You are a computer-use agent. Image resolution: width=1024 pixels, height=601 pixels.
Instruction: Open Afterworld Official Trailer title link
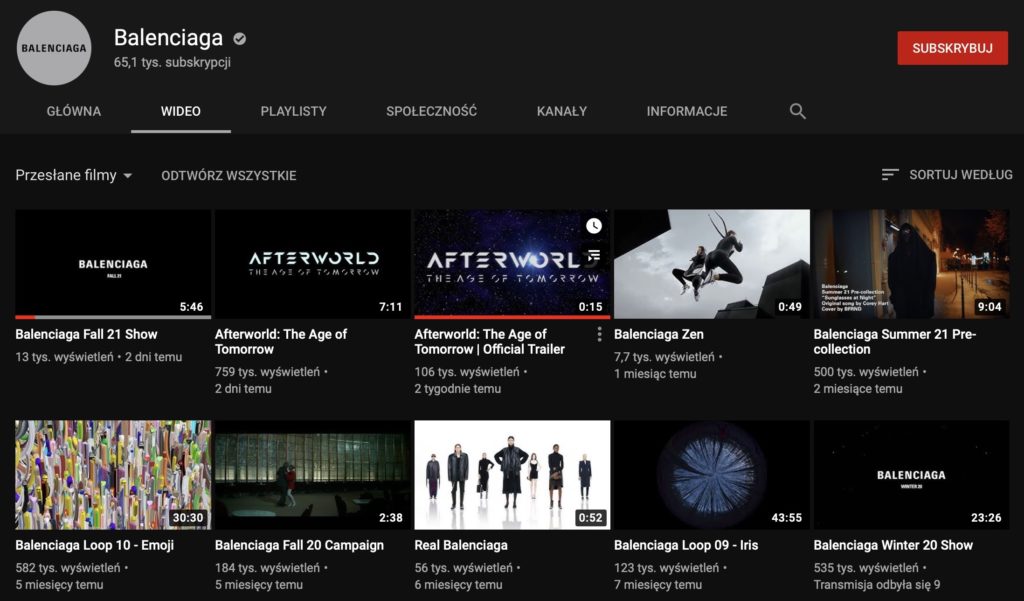(490, 342)
